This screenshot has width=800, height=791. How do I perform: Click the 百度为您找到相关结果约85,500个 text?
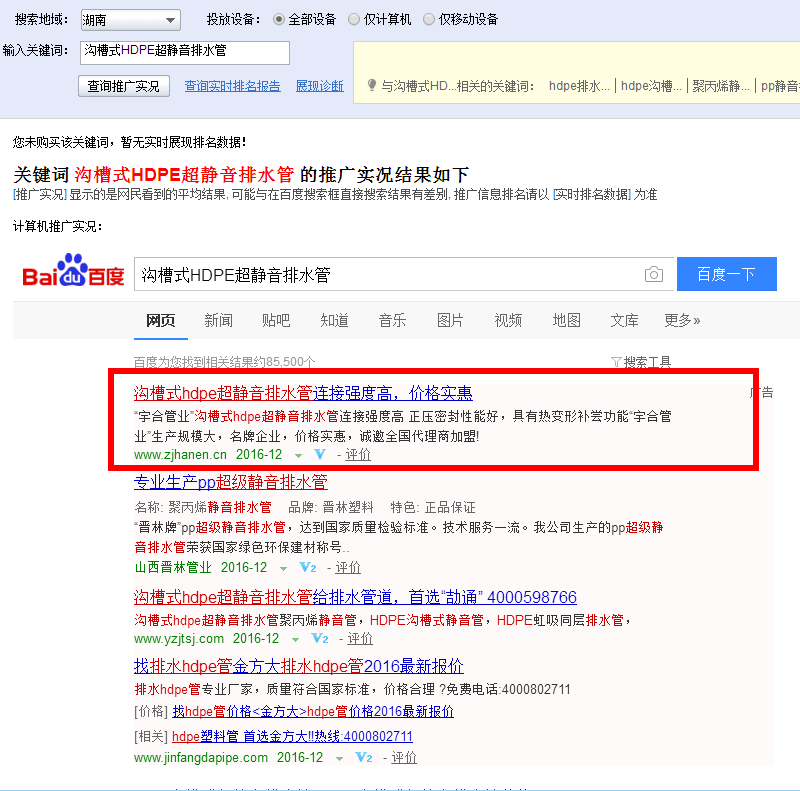[224, 362]
